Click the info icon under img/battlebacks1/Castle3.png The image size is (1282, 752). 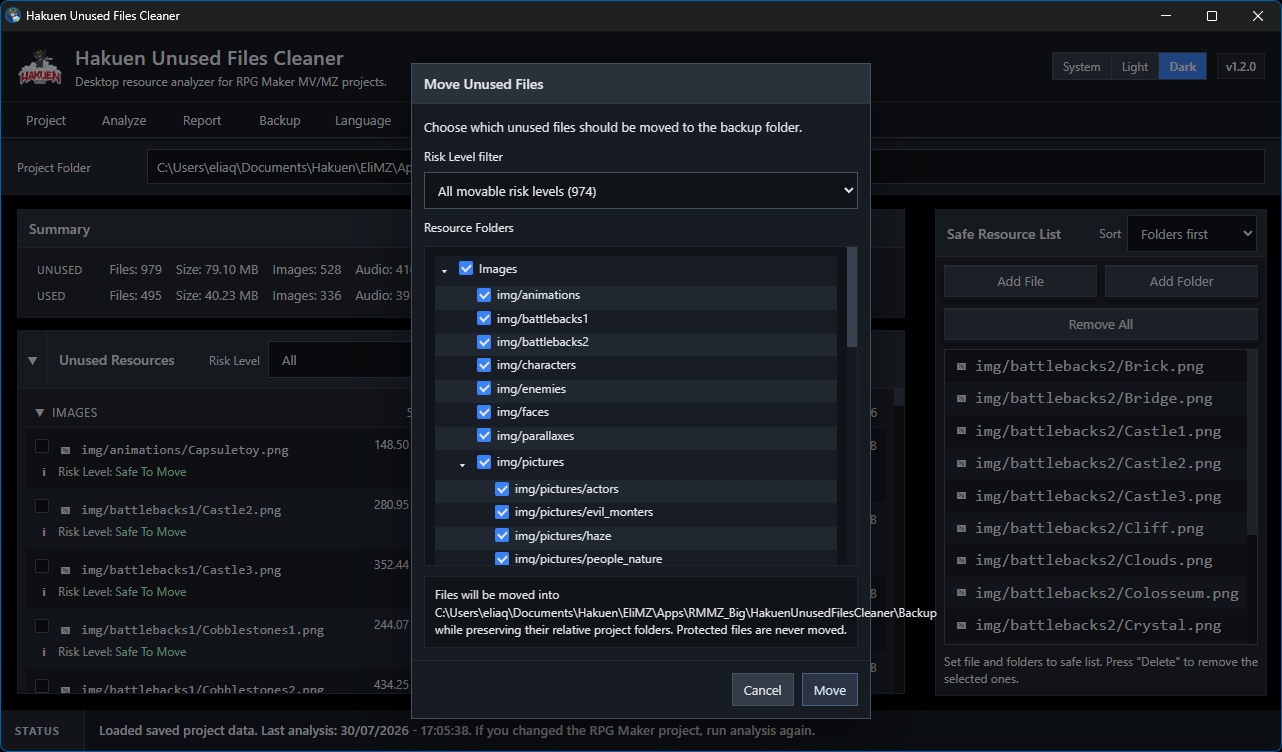click(x=43, y=592)
